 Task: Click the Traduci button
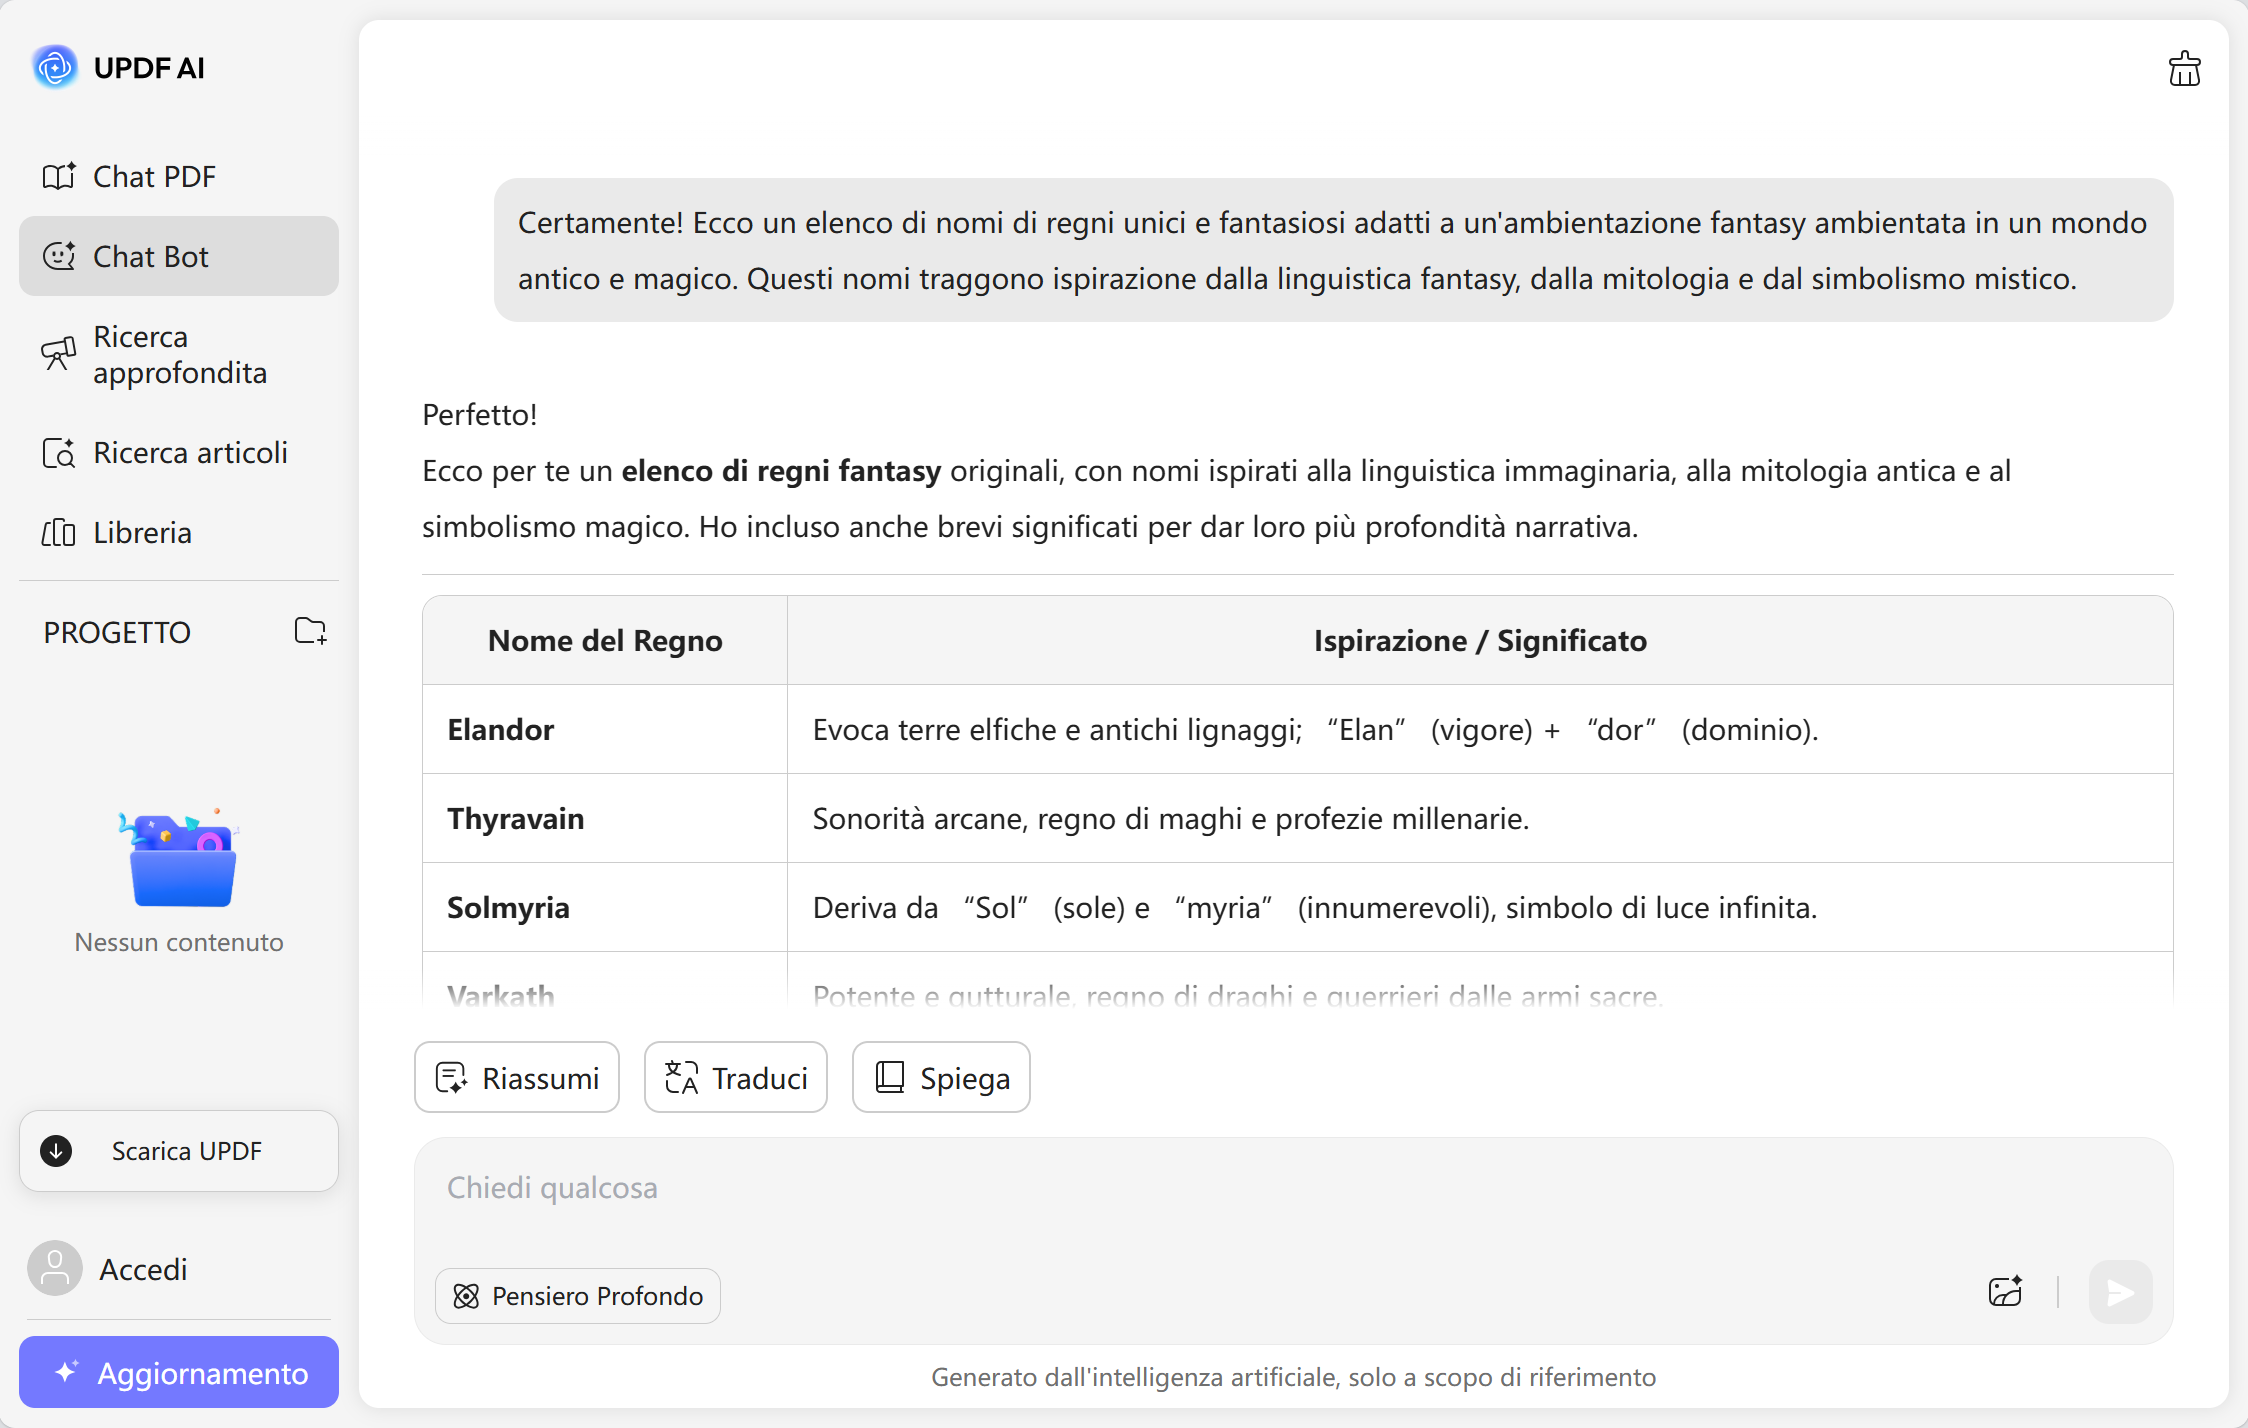(736, 1078)
